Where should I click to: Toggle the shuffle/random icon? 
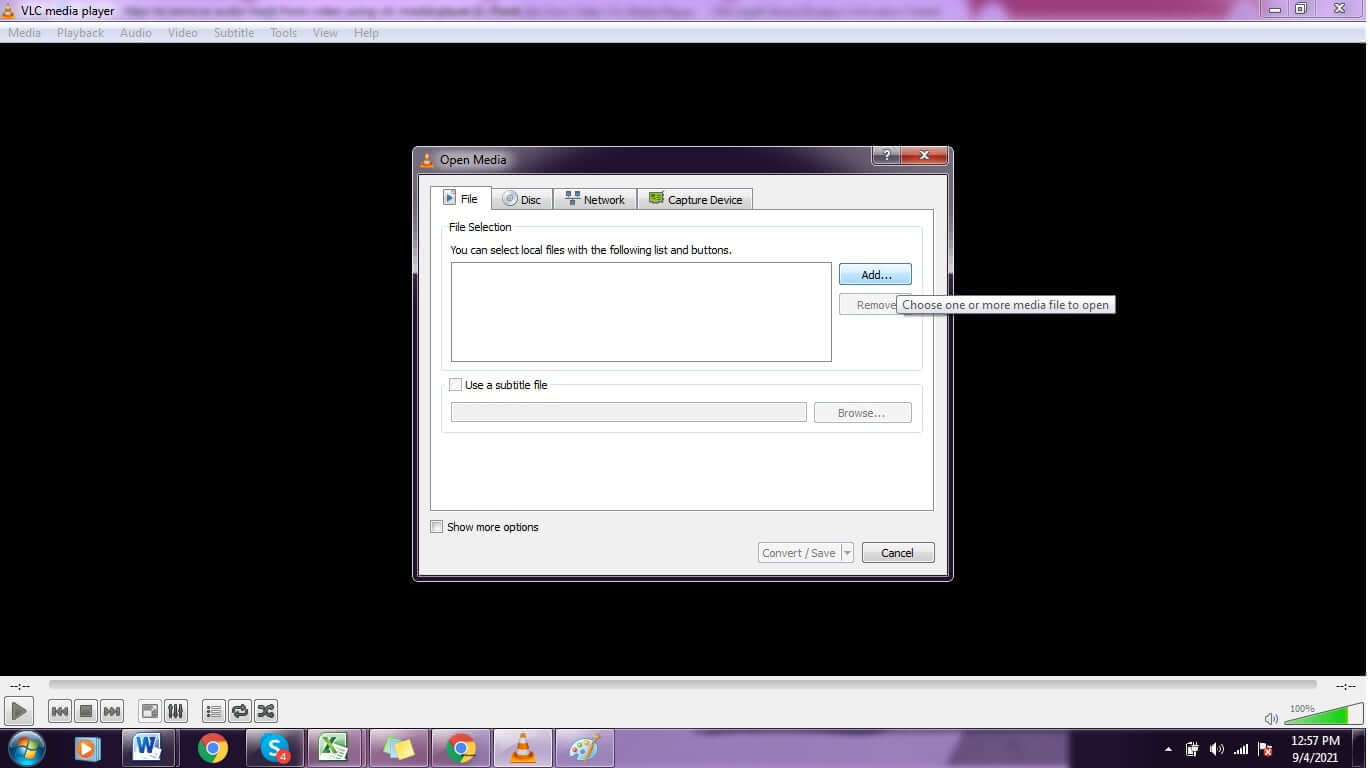click(265, 711)
